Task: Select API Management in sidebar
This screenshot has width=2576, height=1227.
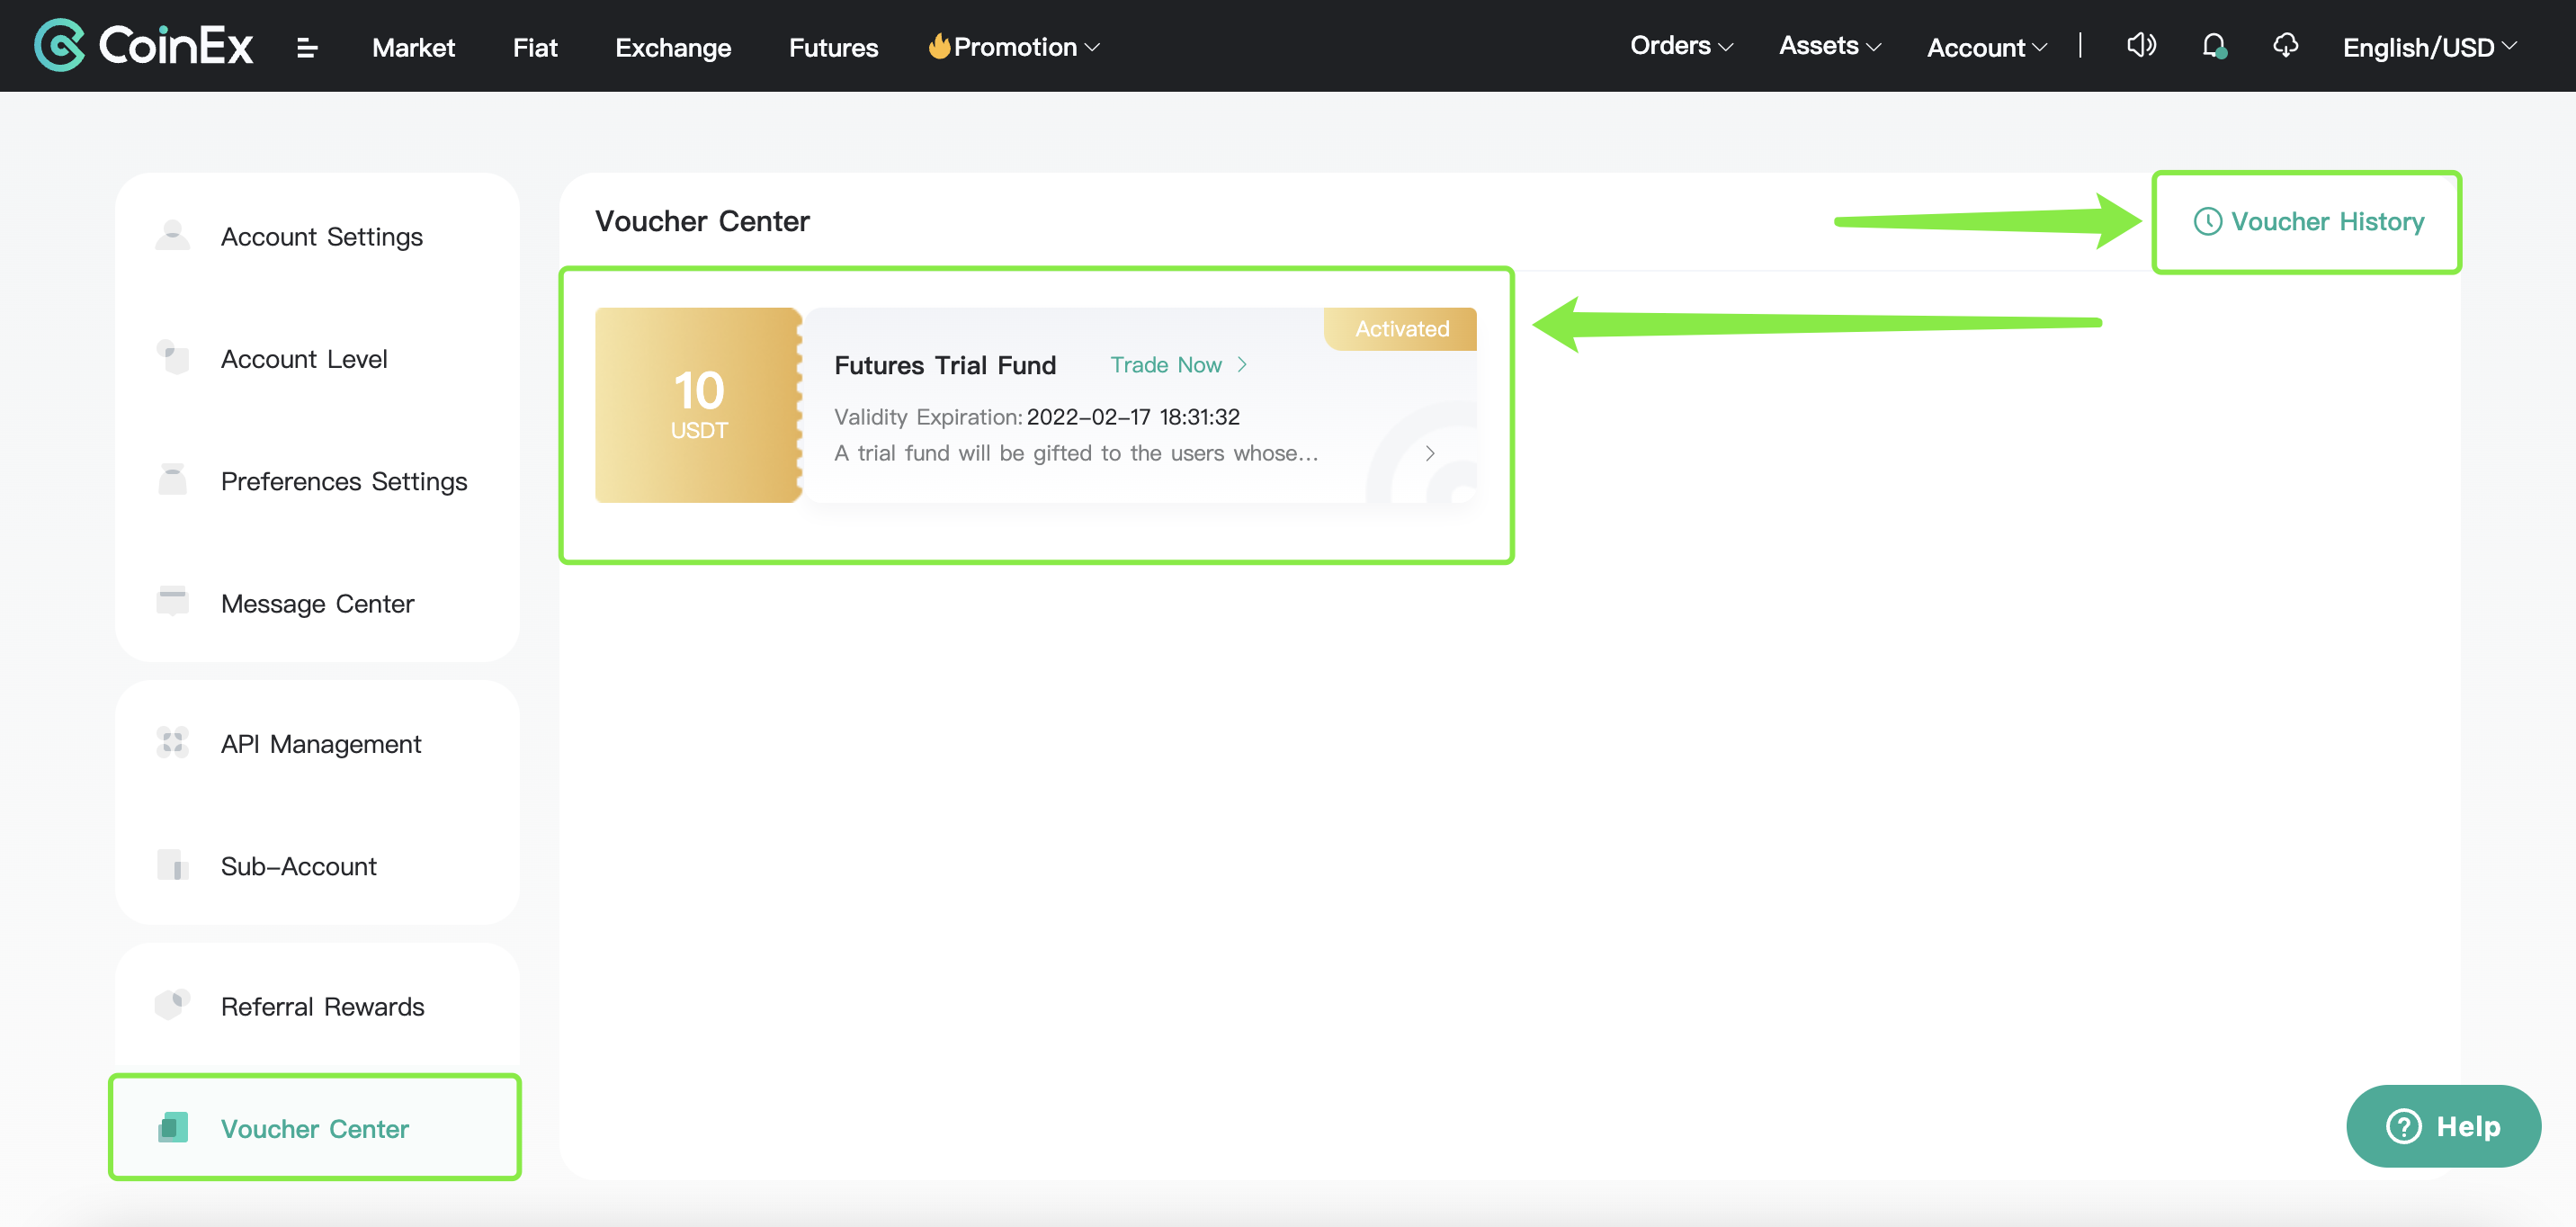Action: [317, 743]
